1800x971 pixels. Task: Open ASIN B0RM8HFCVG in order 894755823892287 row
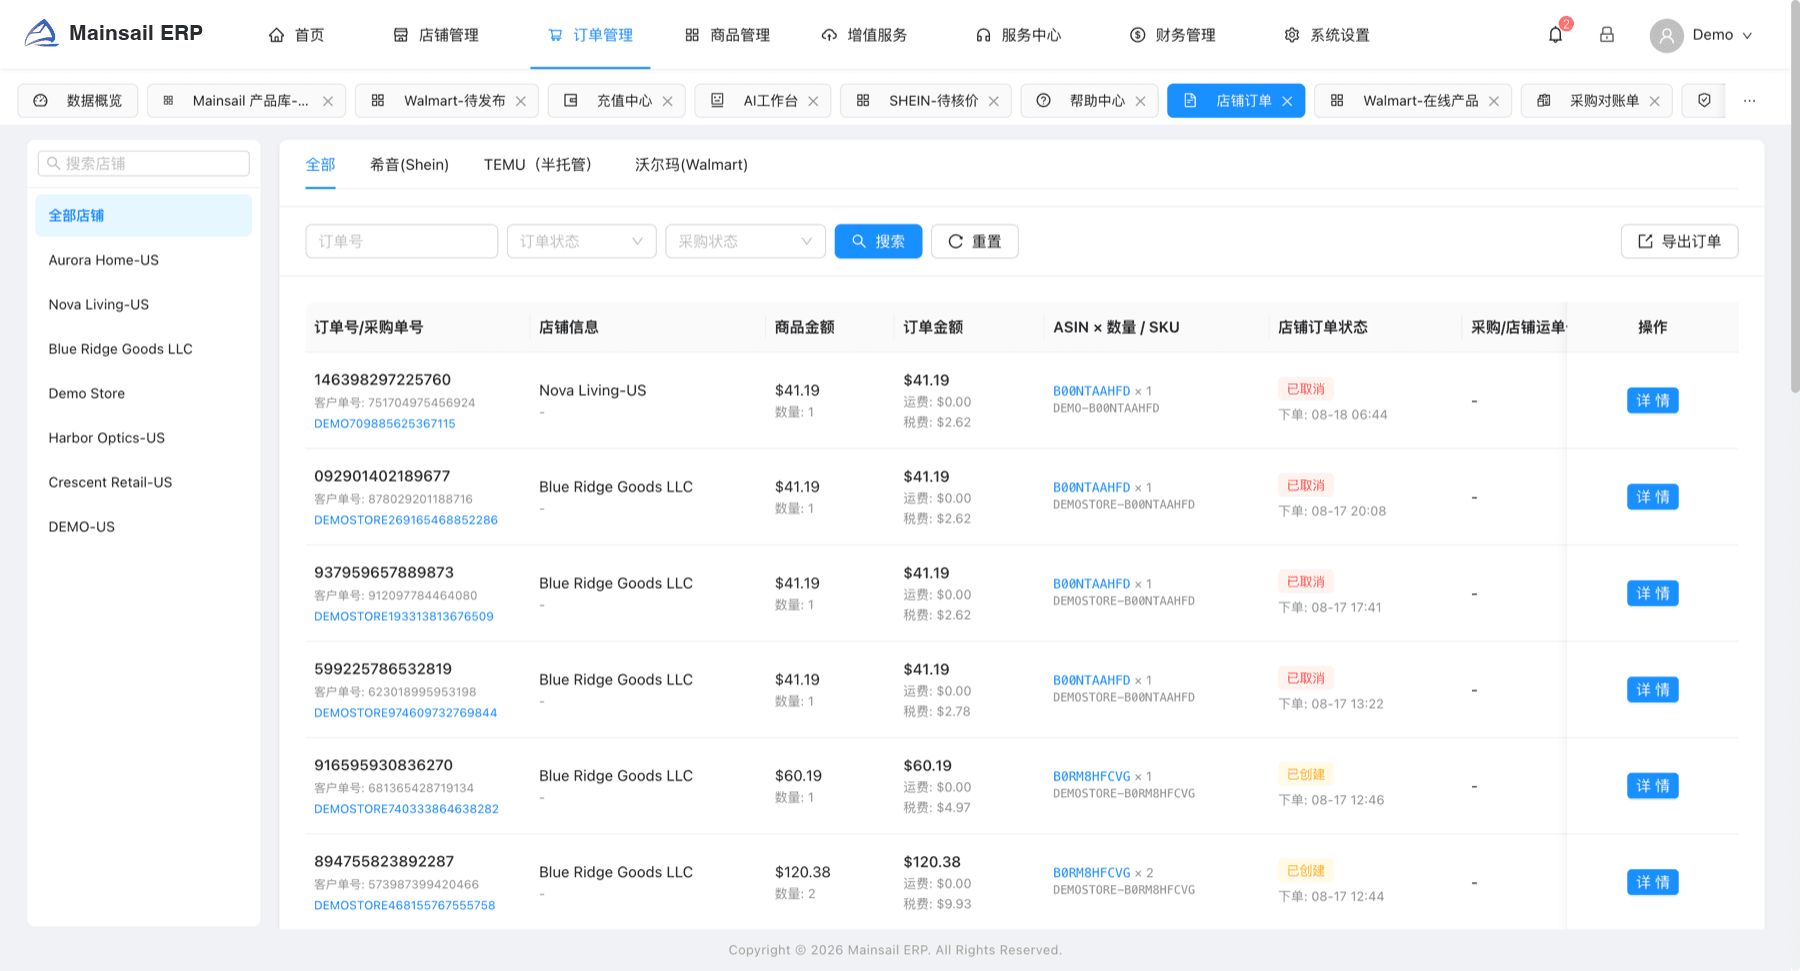pos(1091,873)
